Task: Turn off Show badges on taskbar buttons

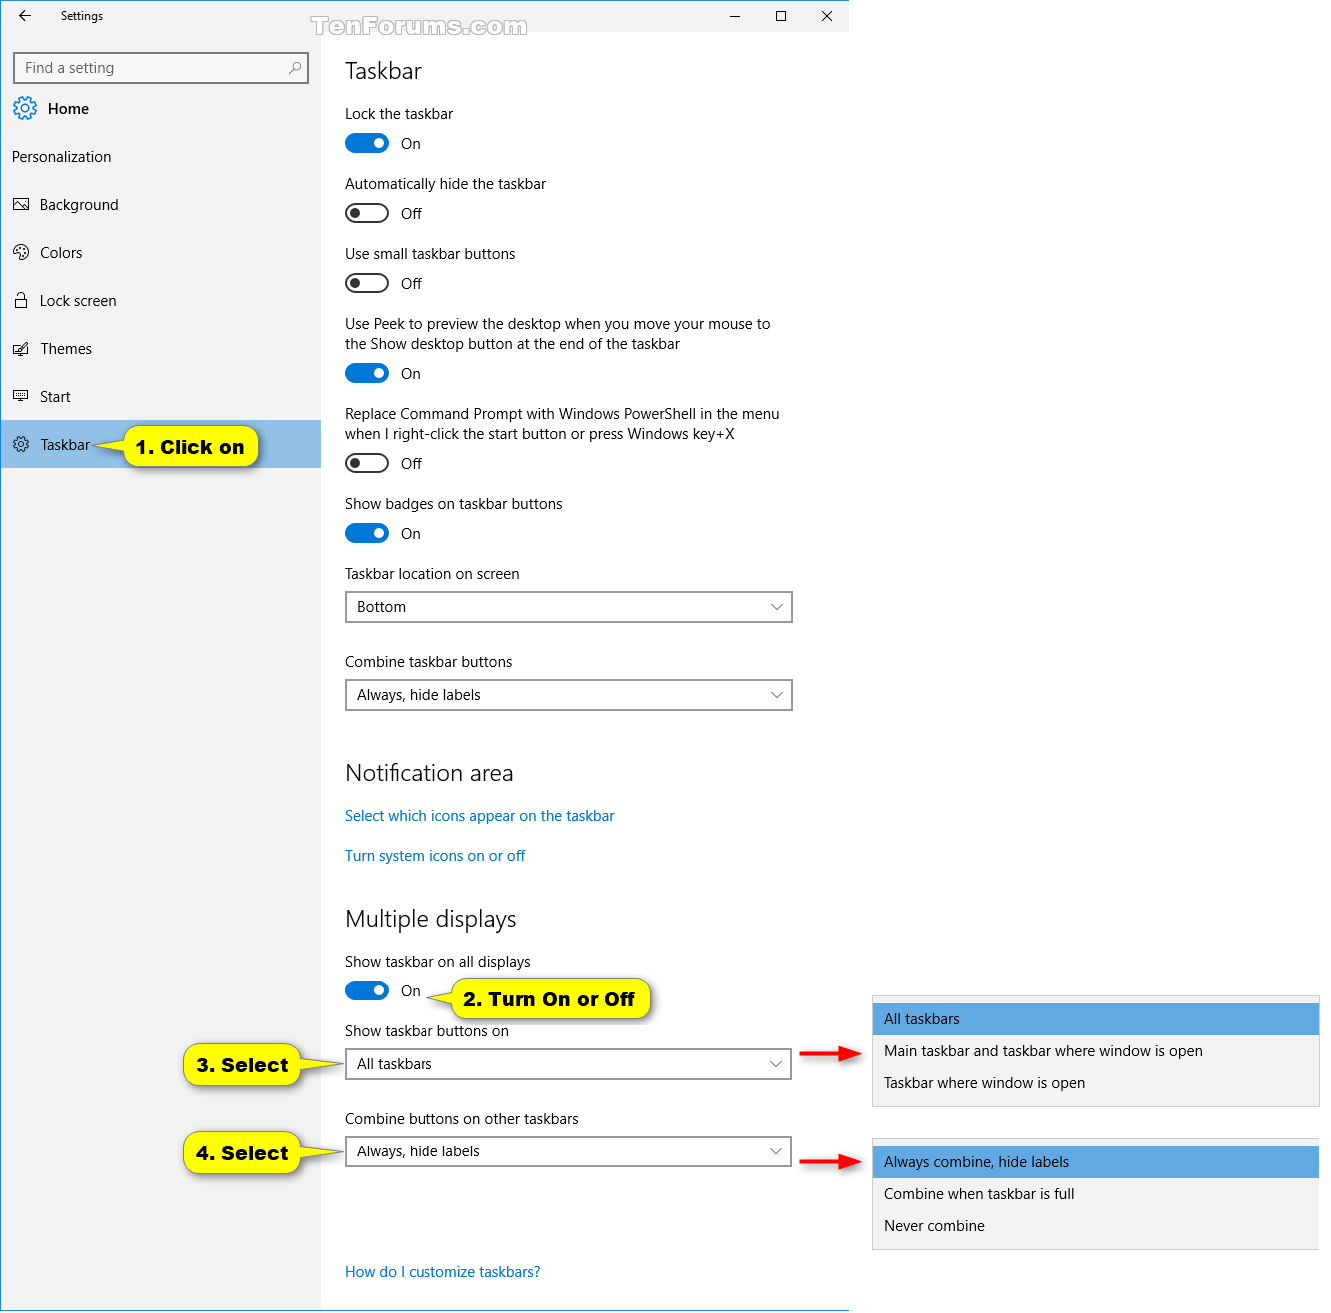Action: (366, 533)
